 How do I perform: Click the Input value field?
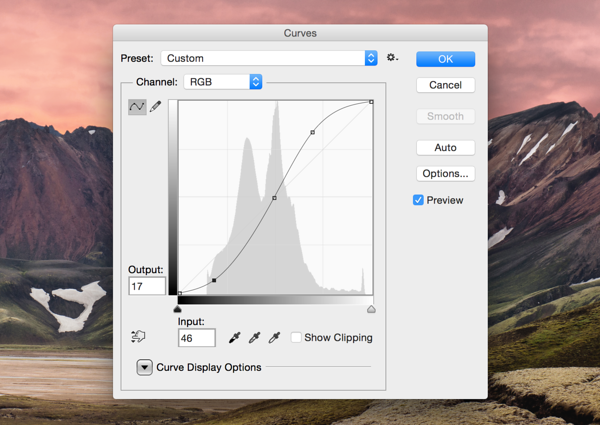click(197, 338)
